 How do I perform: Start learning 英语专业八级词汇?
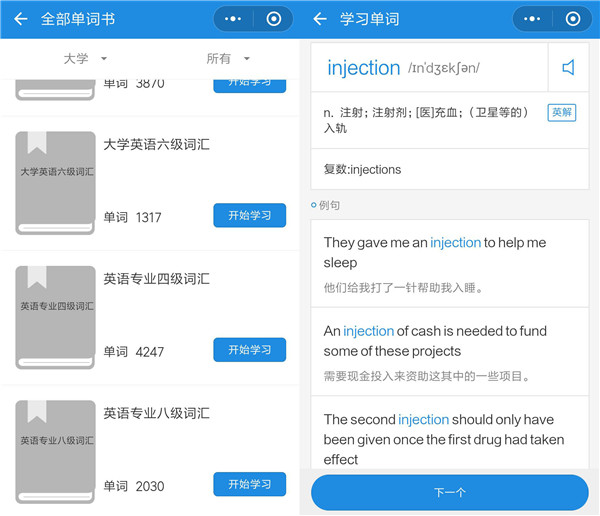click(249, 484)
